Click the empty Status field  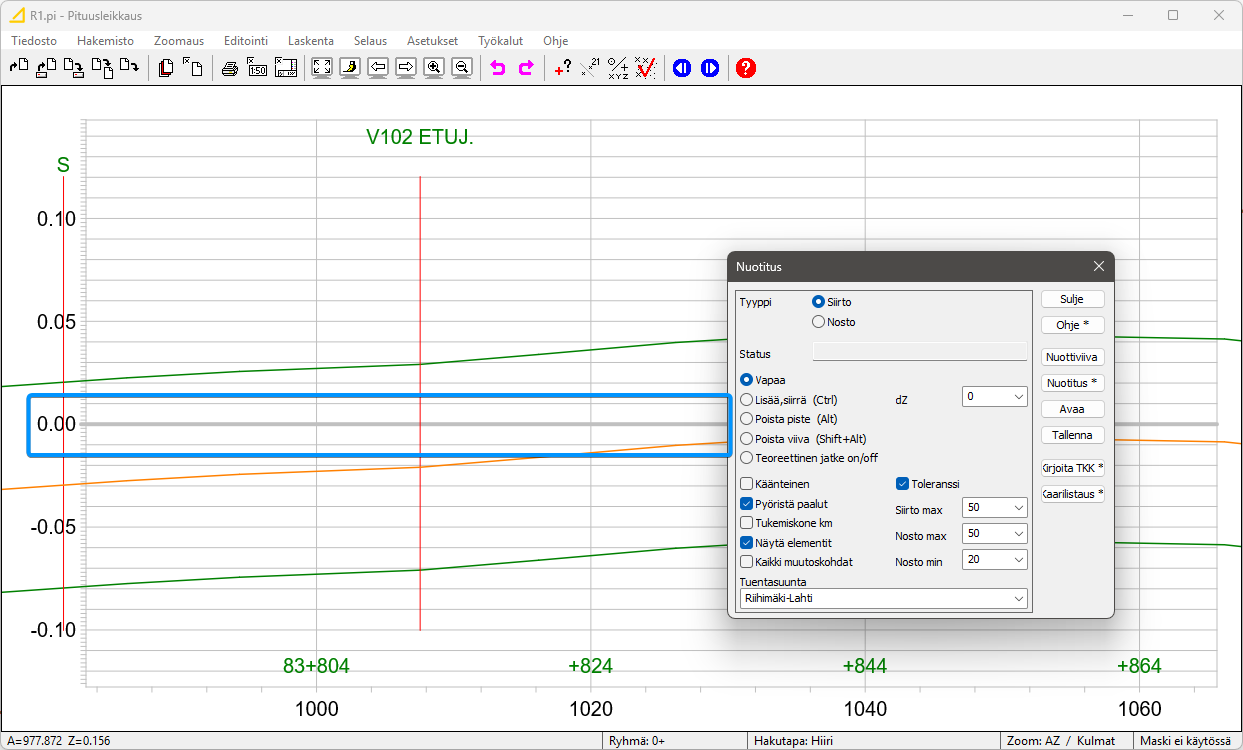tap(919, 353)
